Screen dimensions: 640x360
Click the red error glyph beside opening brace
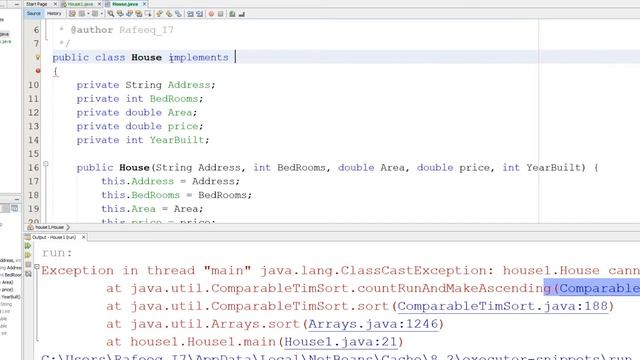click(38, 71)
